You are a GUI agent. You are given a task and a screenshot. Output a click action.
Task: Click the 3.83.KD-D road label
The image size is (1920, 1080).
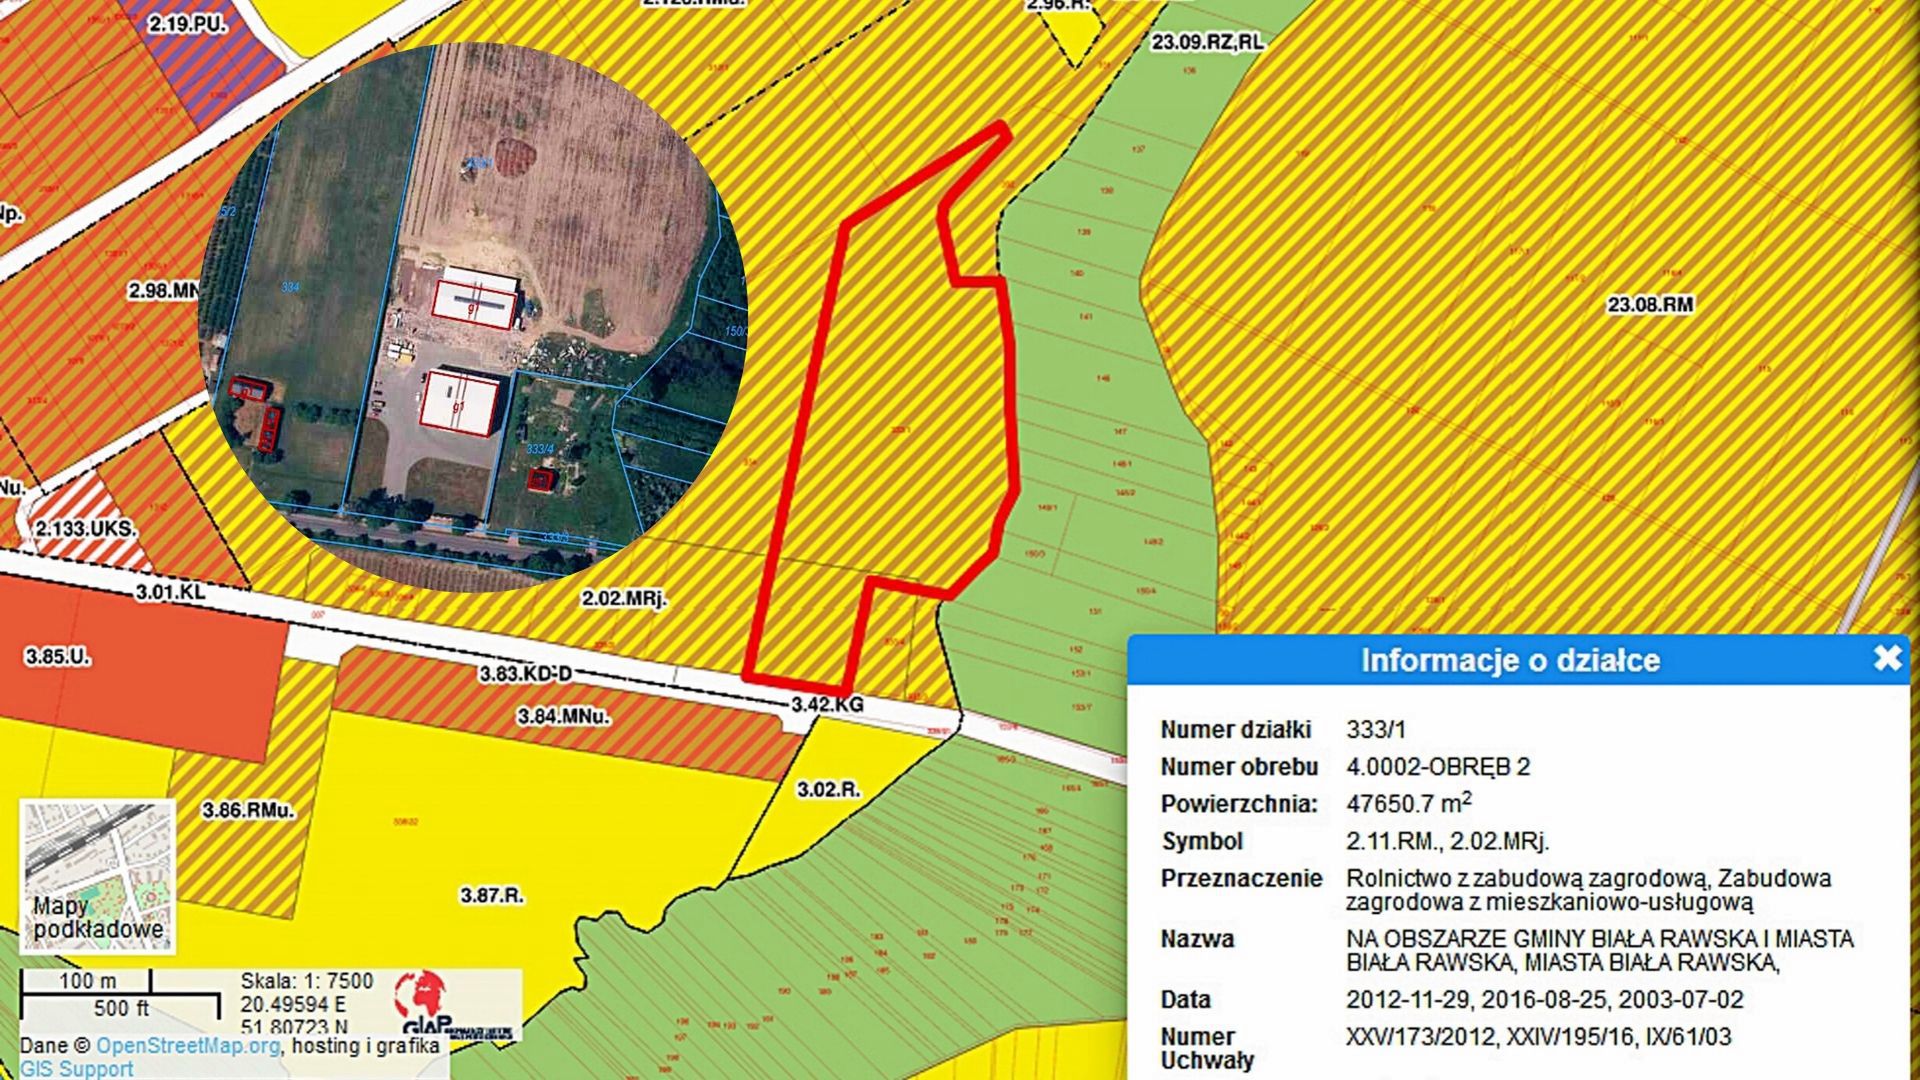coord(525,674)
